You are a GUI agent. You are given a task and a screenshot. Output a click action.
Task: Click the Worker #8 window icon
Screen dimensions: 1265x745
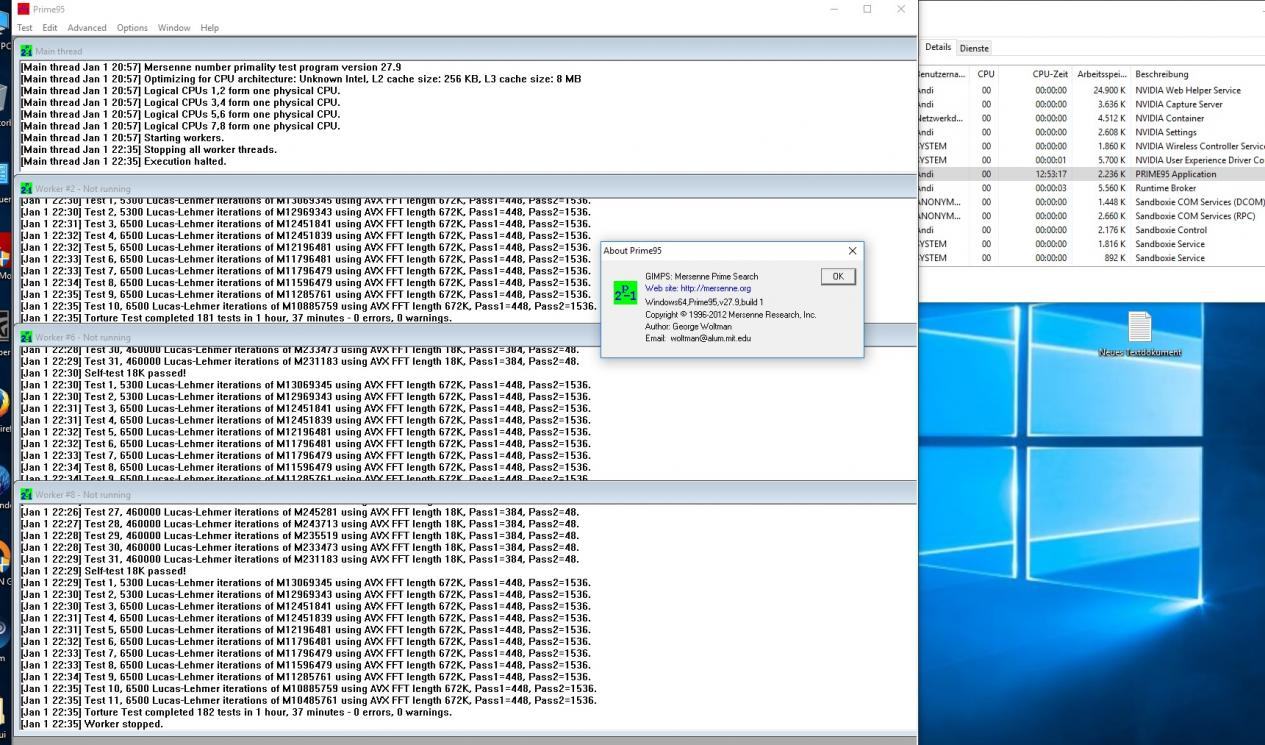pos(26,494)
